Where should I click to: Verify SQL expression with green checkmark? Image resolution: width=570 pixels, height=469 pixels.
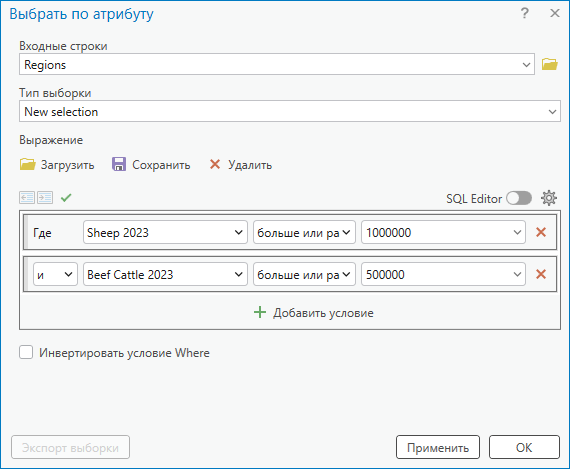pyautogui.click(x=66, y=198)
